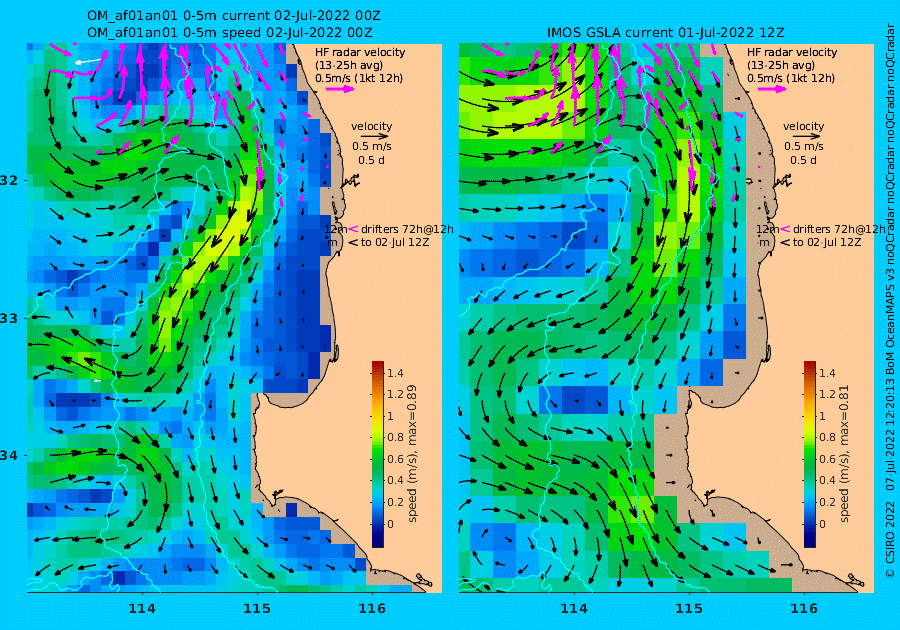Click the white drifter arrow near the left map's top-left corner
Screen dimensions: 900x630
pos(88,60)
